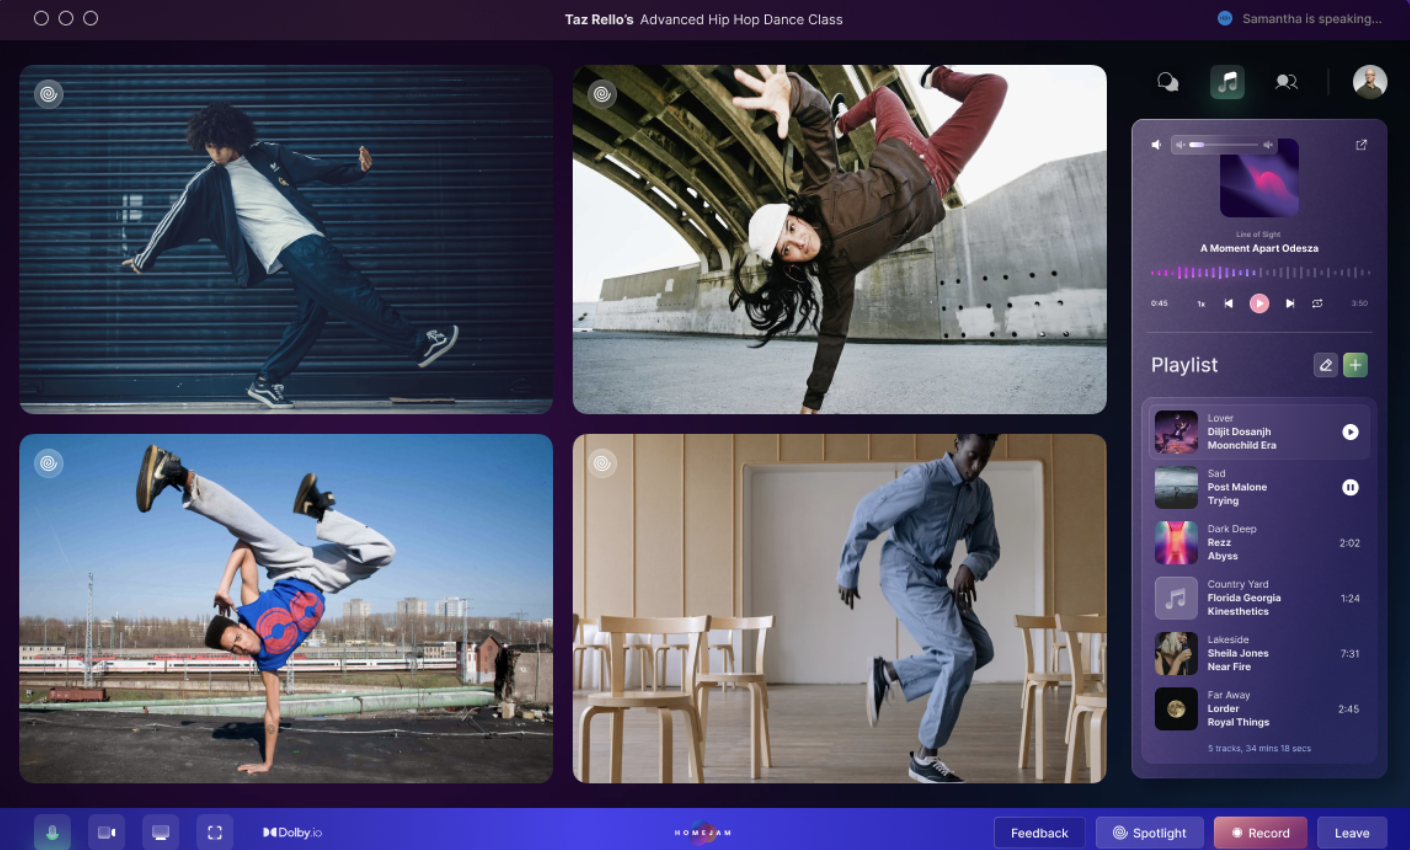
Task: Click the 'Post Malone' artist name
Action: [x=1237, y=487]
